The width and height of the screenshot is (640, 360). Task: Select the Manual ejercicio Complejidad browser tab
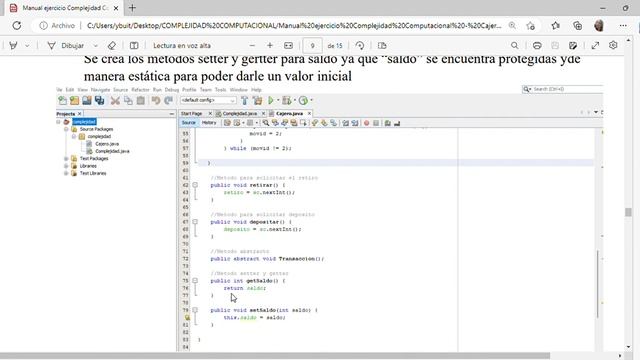click(64, 8)
